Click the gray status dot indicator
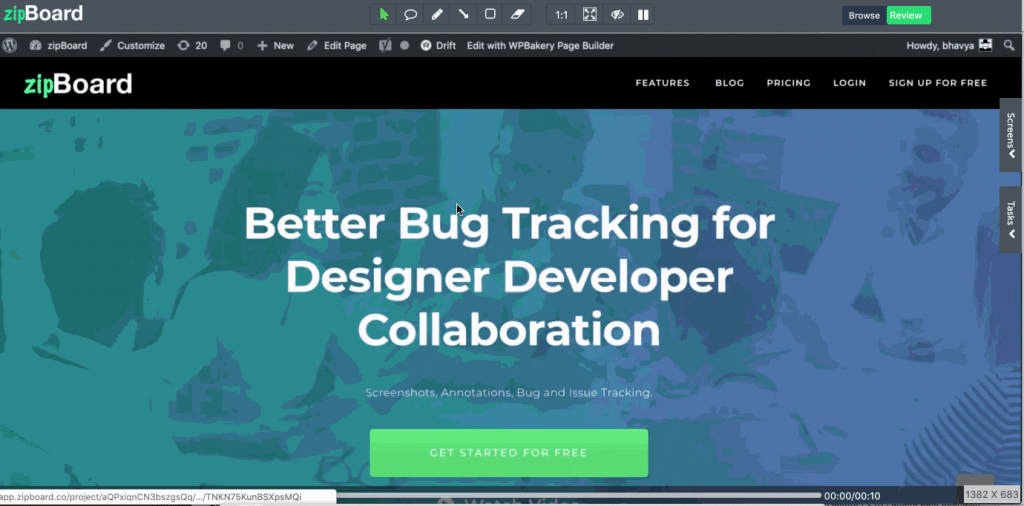Viewport: 1024px width, 506px height. 405,46
